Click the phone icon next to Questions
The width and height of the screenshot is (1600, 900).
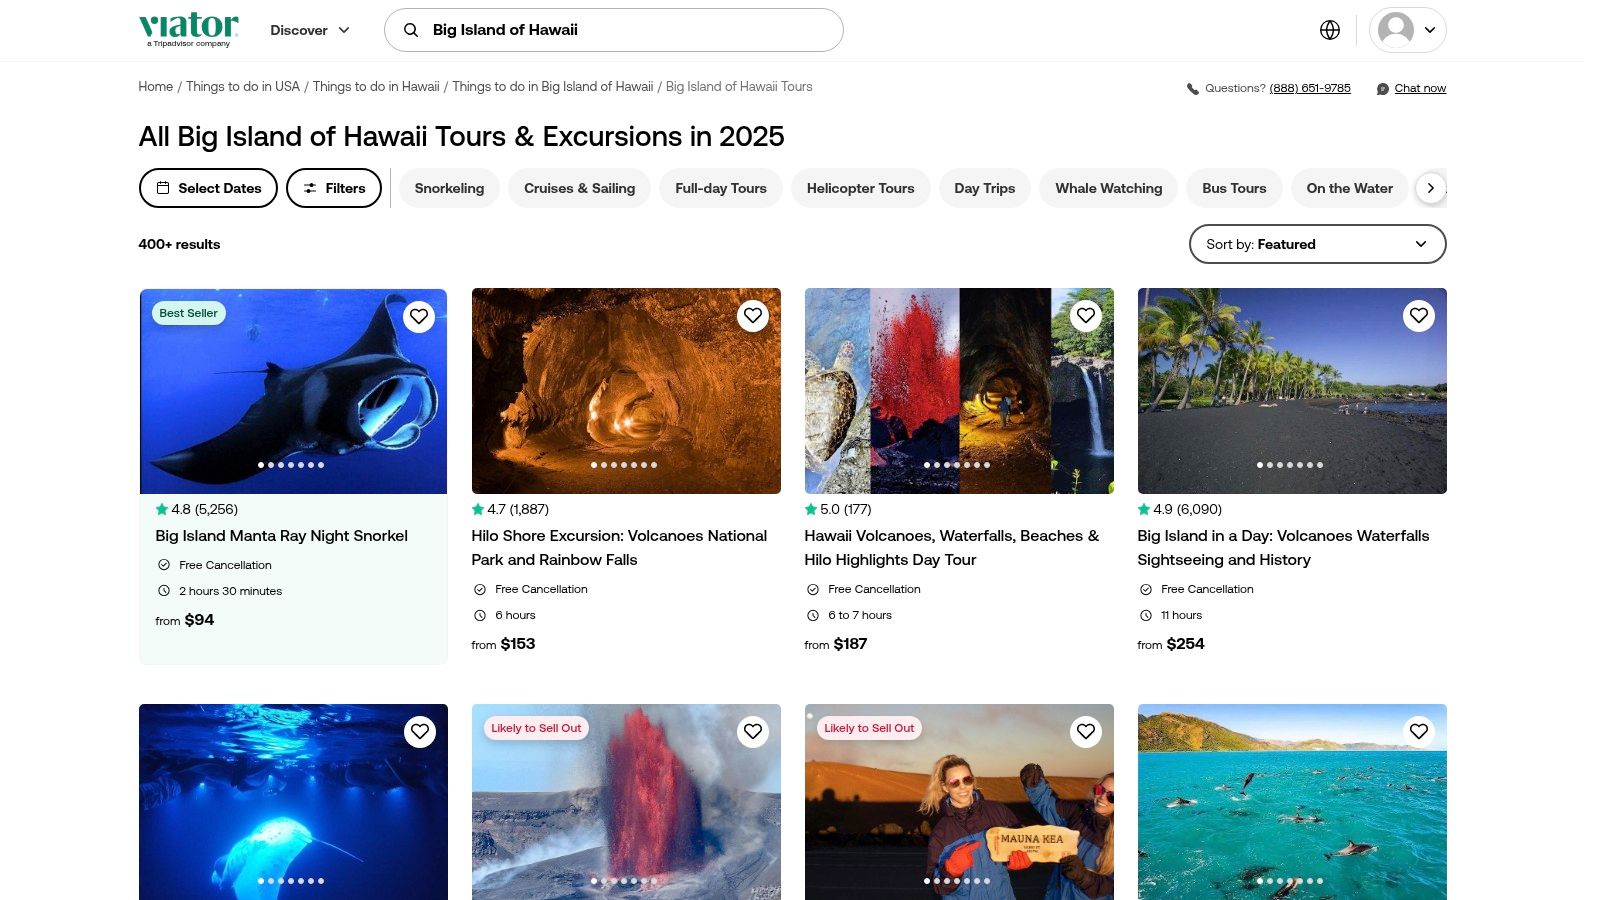tap(1192, 89)
